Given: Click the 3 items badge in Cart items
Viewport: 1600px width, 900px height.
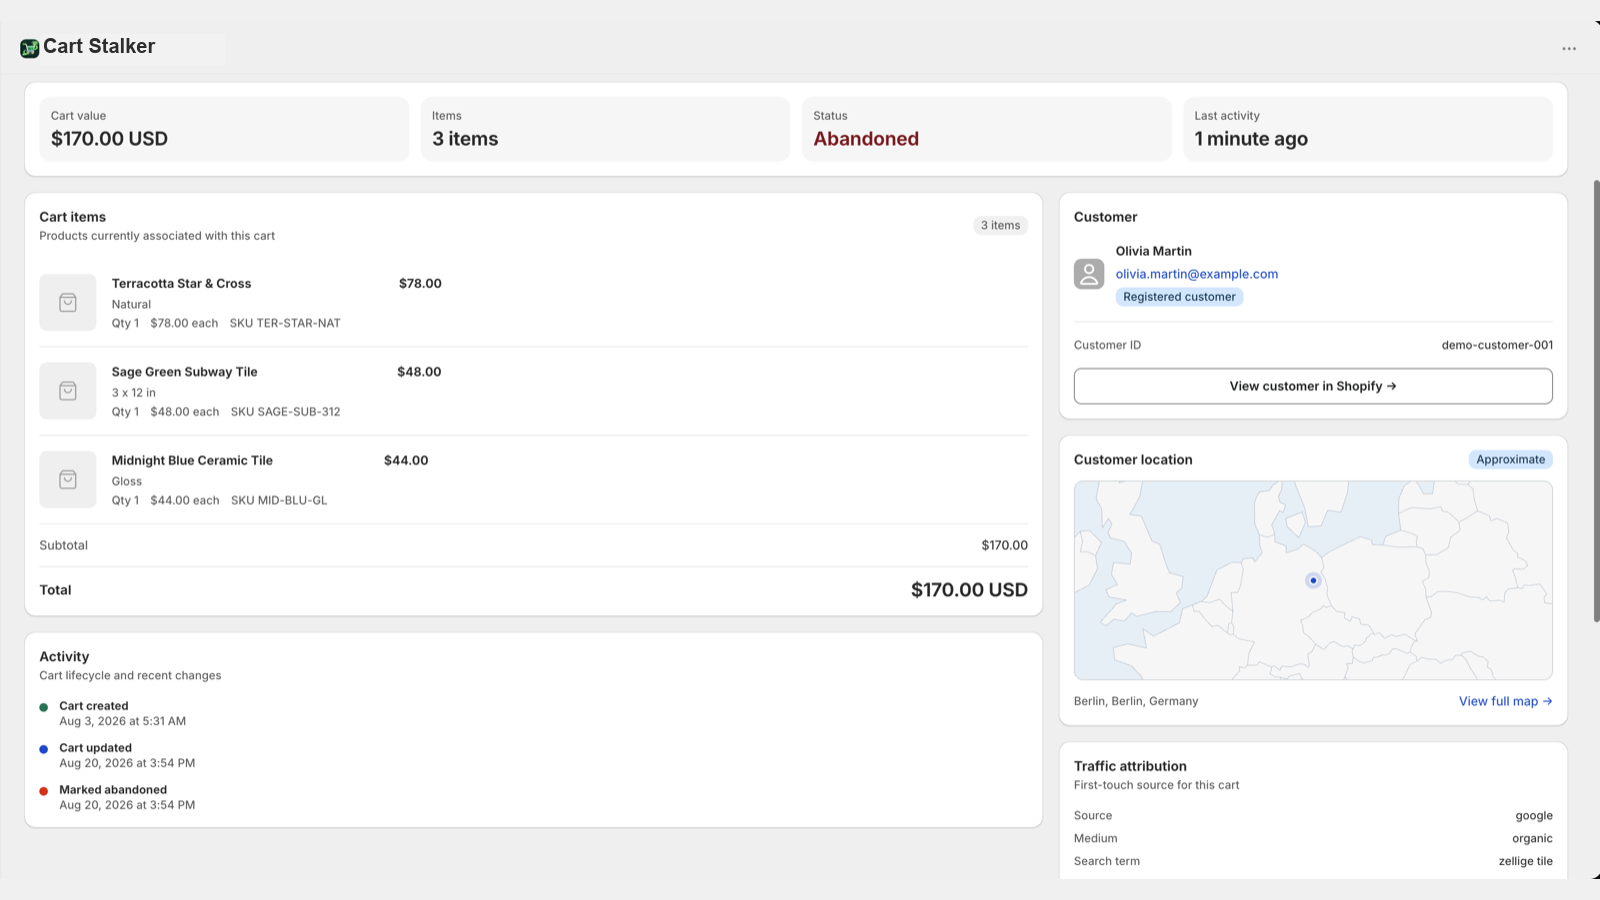Looking at the screenshot, I should pyautogui.click(x=1000, y=226).
